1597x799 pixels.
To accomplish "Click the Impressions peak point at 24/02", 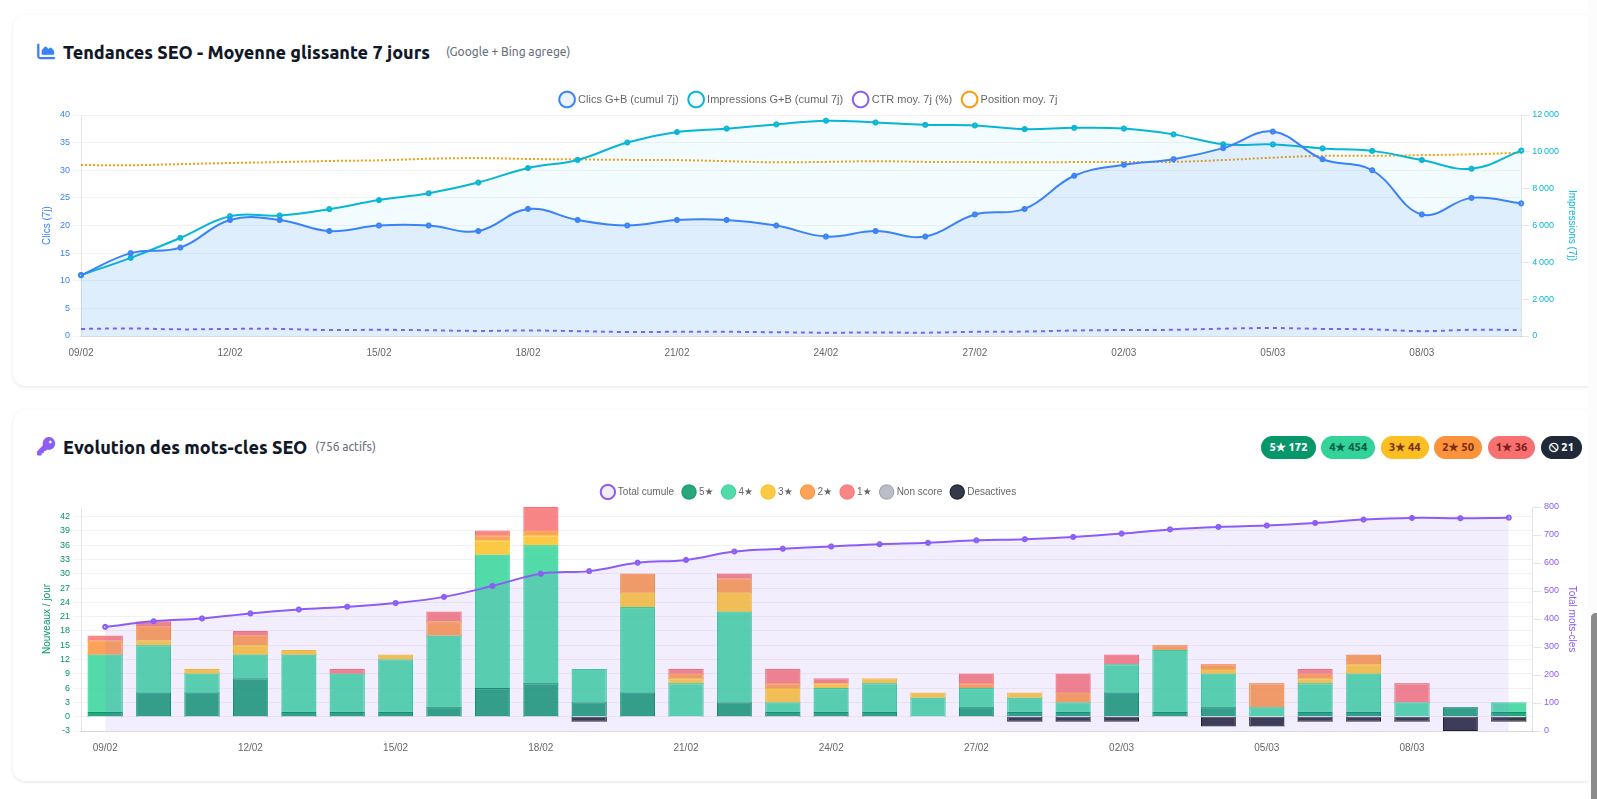I will click(x=826, y=121).
